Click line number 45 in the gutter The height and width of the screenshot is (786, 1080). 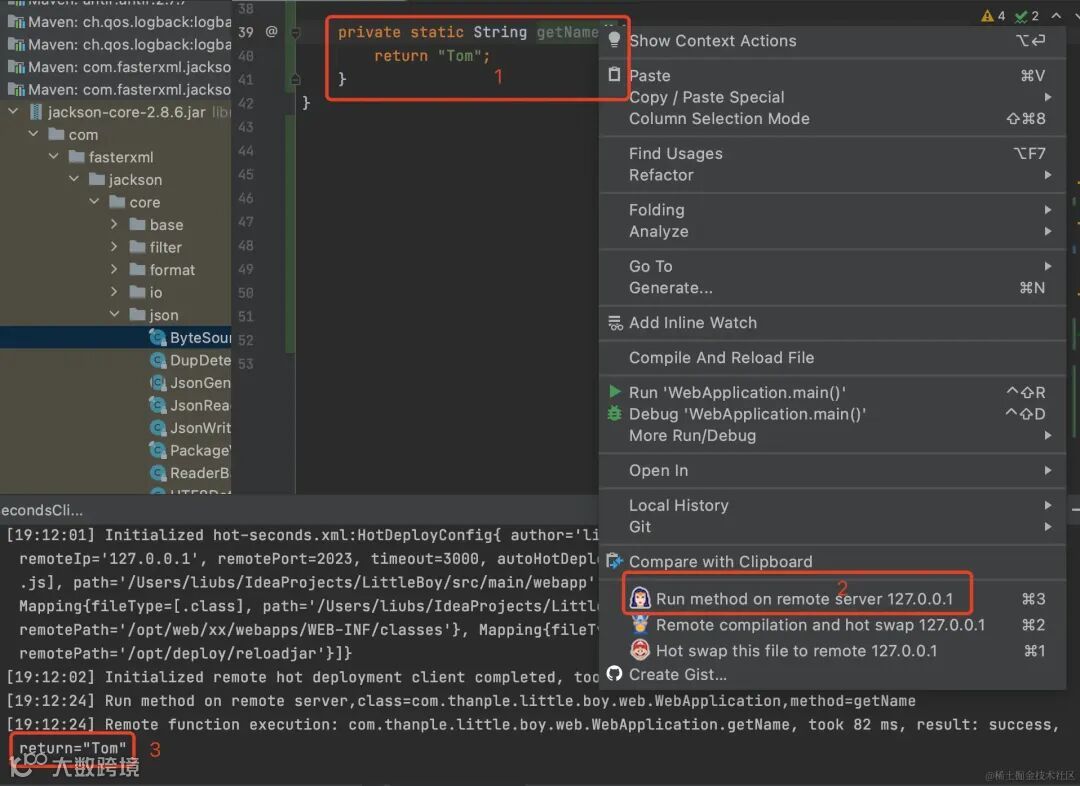click(x=246, y=174)
